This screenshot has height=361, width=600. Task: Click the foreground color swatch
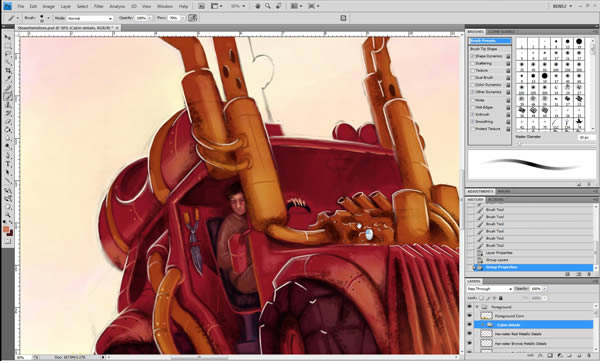(6, 229)
